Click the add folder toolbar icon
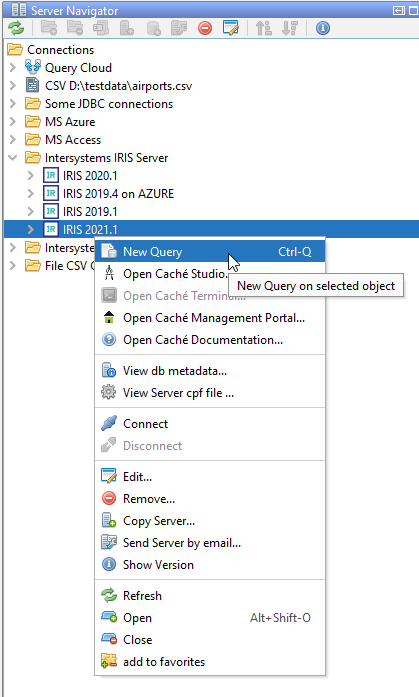The width and height of the screenshot is (419, 697). (48, 28)
